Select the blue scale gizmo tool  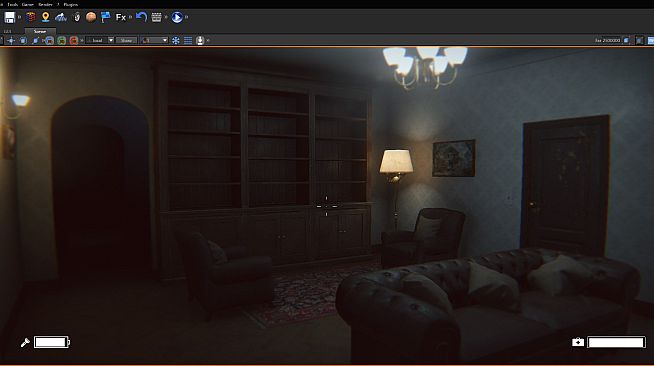[35, 40]
